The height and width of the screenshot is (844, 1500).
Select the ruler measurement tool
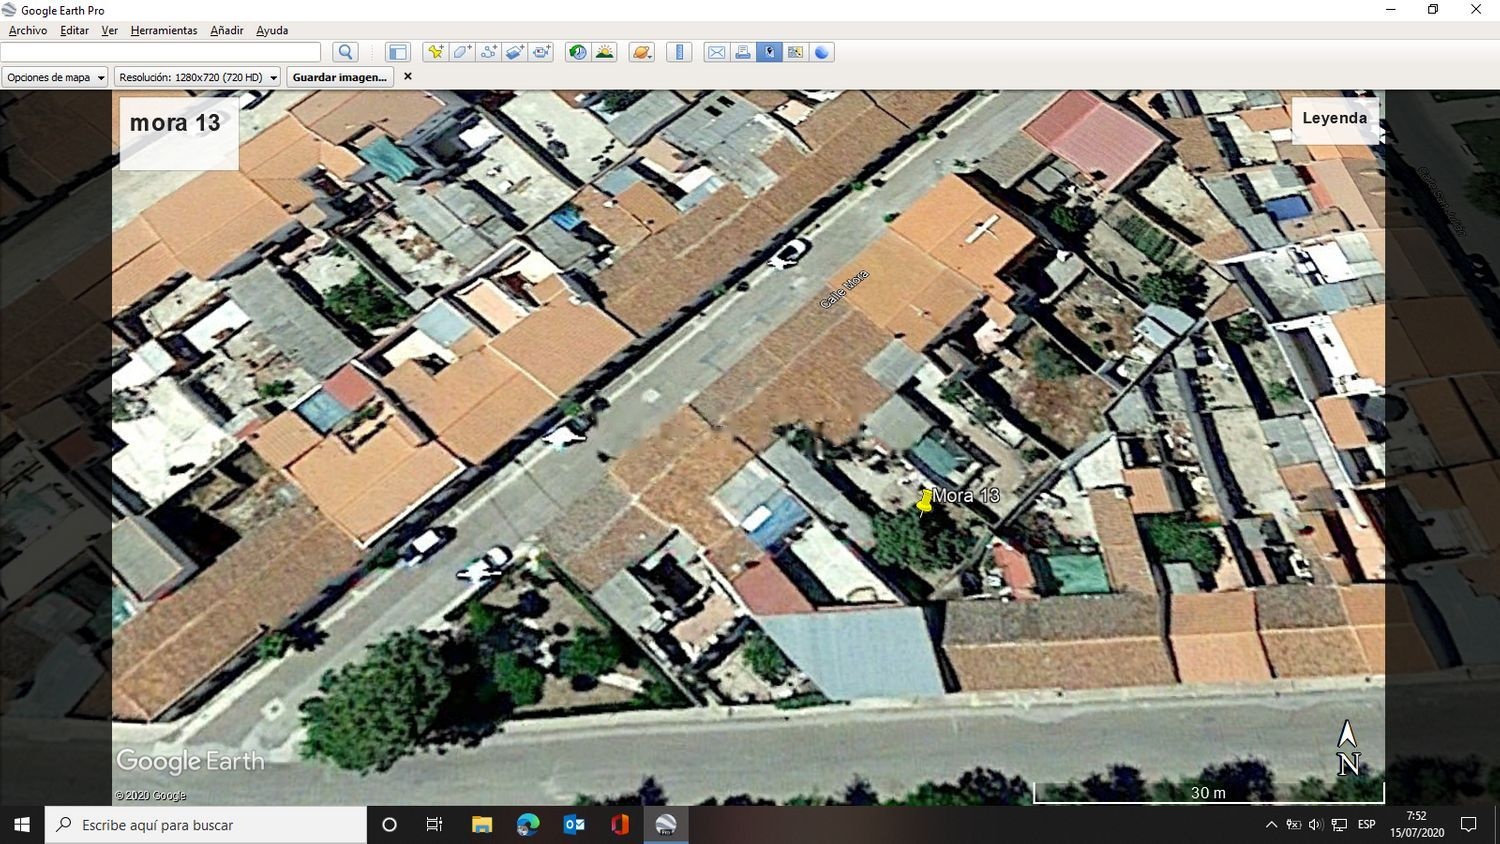679,52
